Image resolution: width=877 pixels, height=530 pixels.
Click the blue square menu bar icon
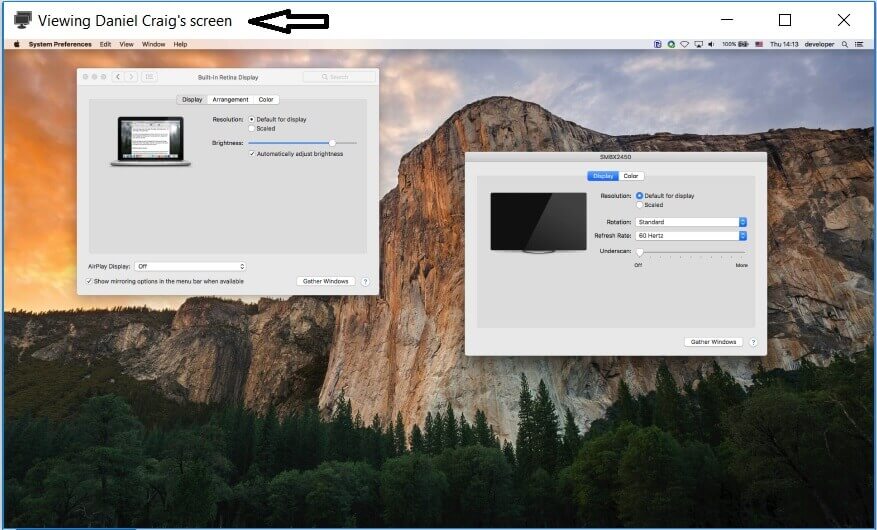[x=658, y=44]
